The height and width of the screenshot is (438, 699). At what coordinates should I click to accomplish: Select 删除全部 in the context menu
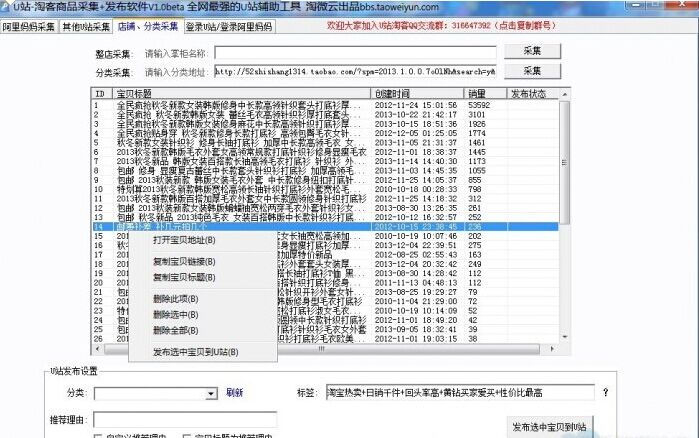[x=176, y=329]
